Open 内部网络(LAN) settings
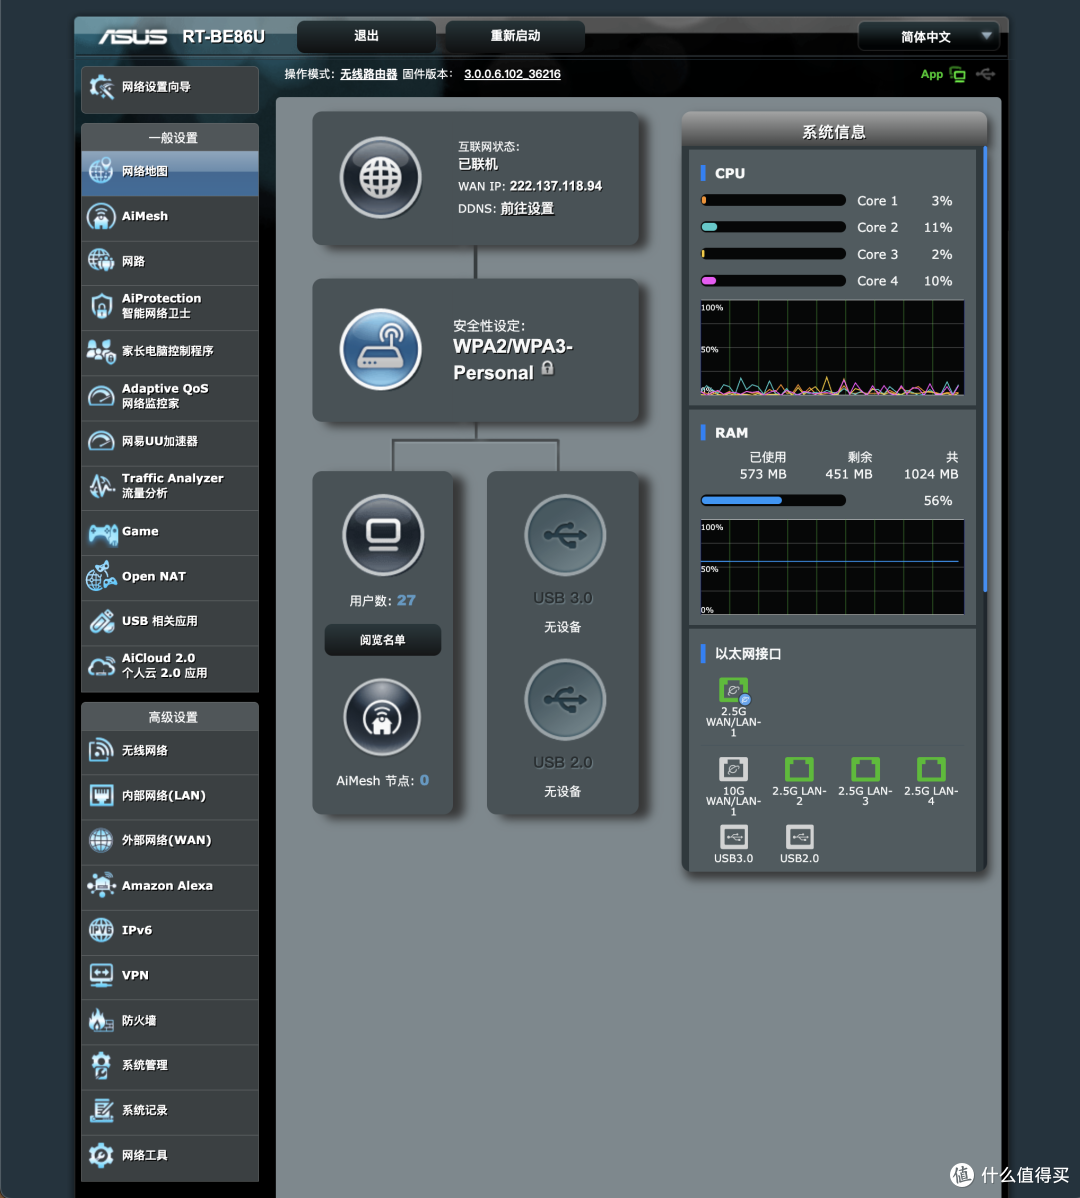 [170, 796]
